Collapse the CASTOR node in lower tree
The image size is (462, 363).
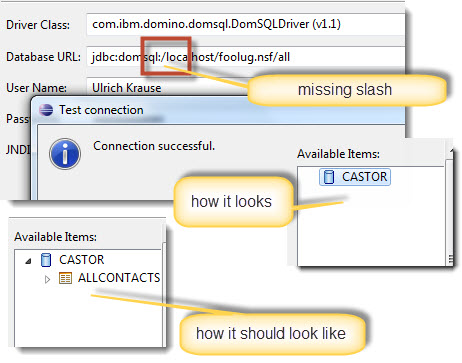28,261
